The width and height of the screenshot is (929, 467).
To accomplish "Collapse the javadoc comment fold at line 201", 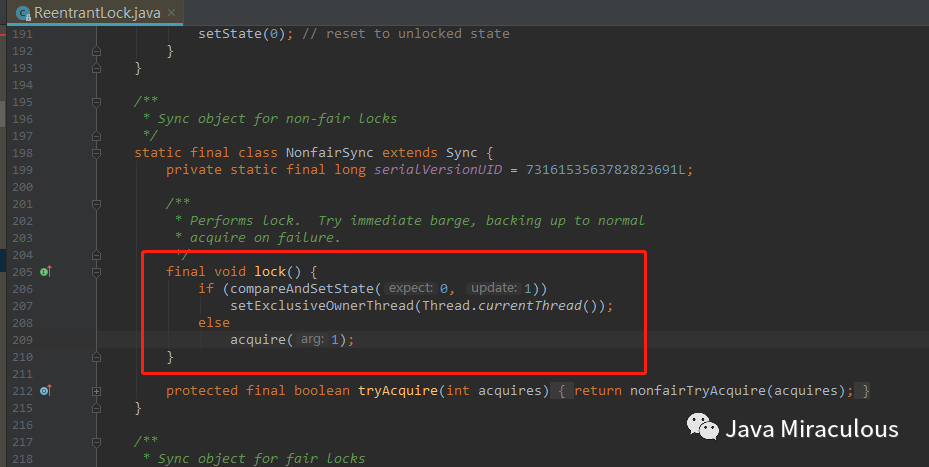I will point(97,204).
